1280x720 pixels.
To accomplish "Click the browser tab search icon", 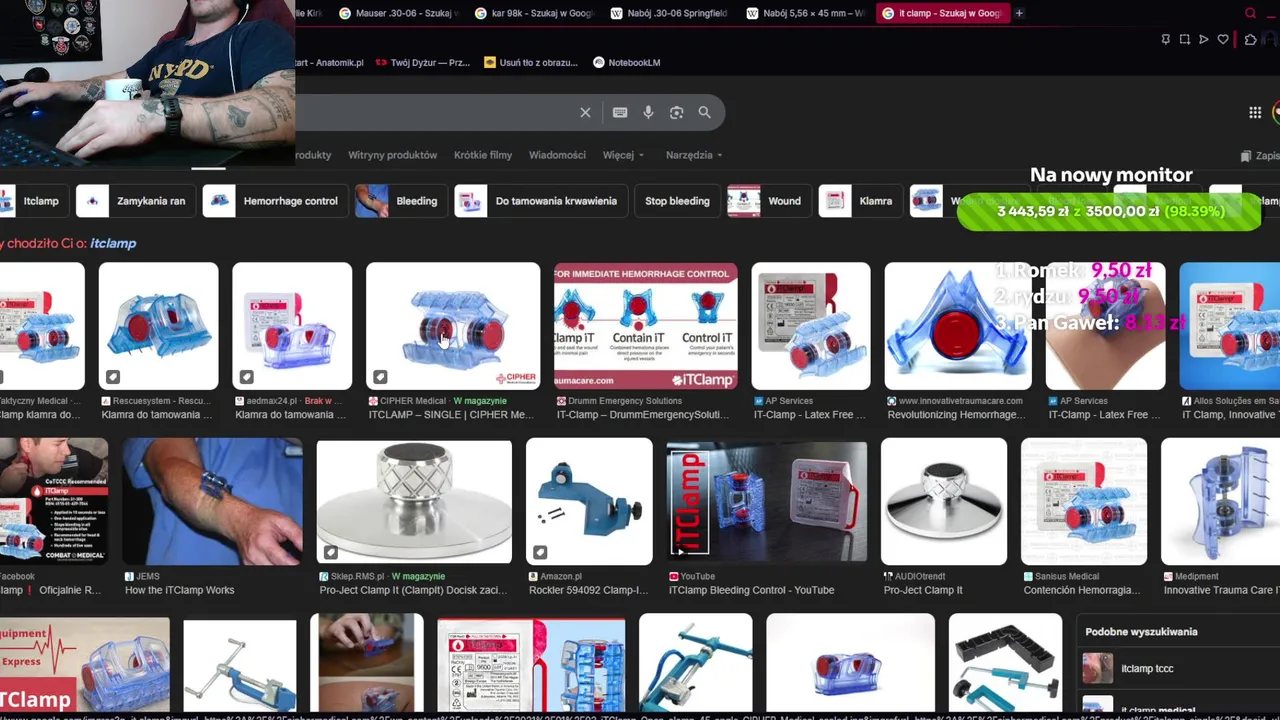I will [x=1250, y=13].
